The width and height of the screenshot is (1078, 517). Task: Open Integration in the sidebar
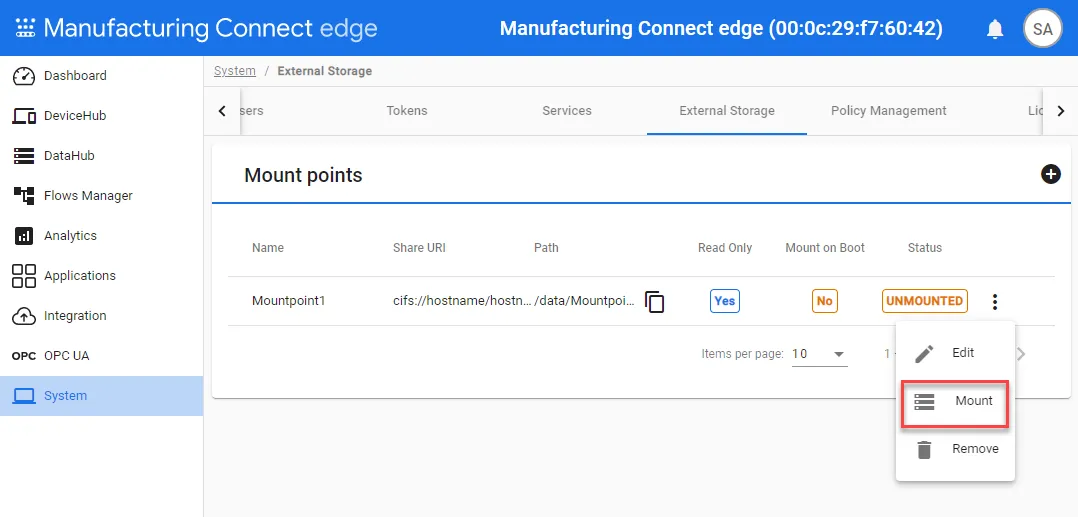pyautogui.click(x=102, y=316)
